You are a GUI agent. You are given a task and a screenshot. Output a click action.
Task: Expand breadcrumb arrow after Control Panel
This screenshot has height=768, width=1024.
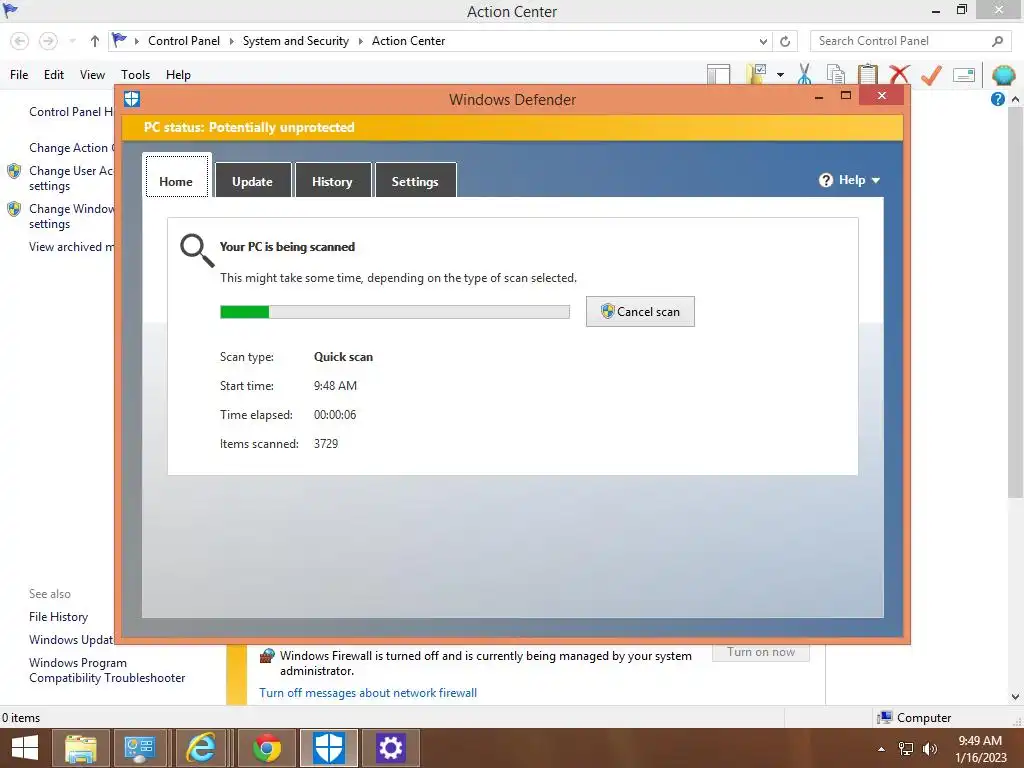coord(231,41)
